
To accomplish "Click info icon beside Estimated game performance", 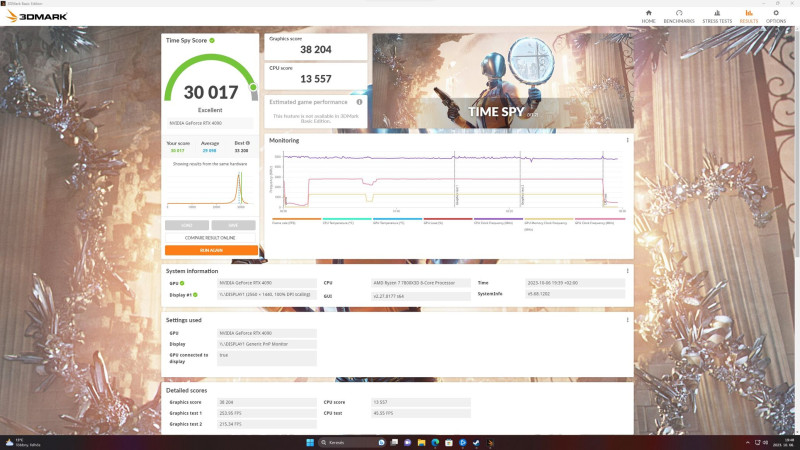I will pos(359,102).
